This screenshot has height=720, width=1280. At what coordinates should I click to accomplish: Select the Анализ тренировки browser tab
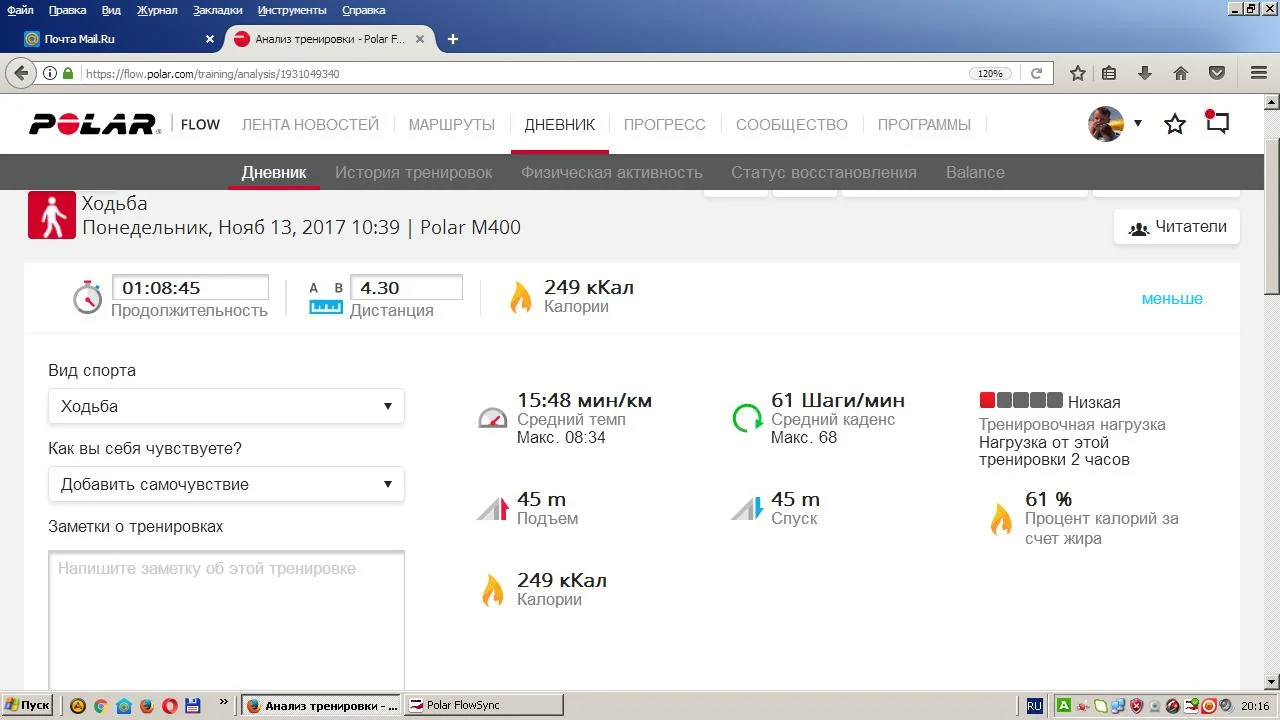[x=330, y=39]
